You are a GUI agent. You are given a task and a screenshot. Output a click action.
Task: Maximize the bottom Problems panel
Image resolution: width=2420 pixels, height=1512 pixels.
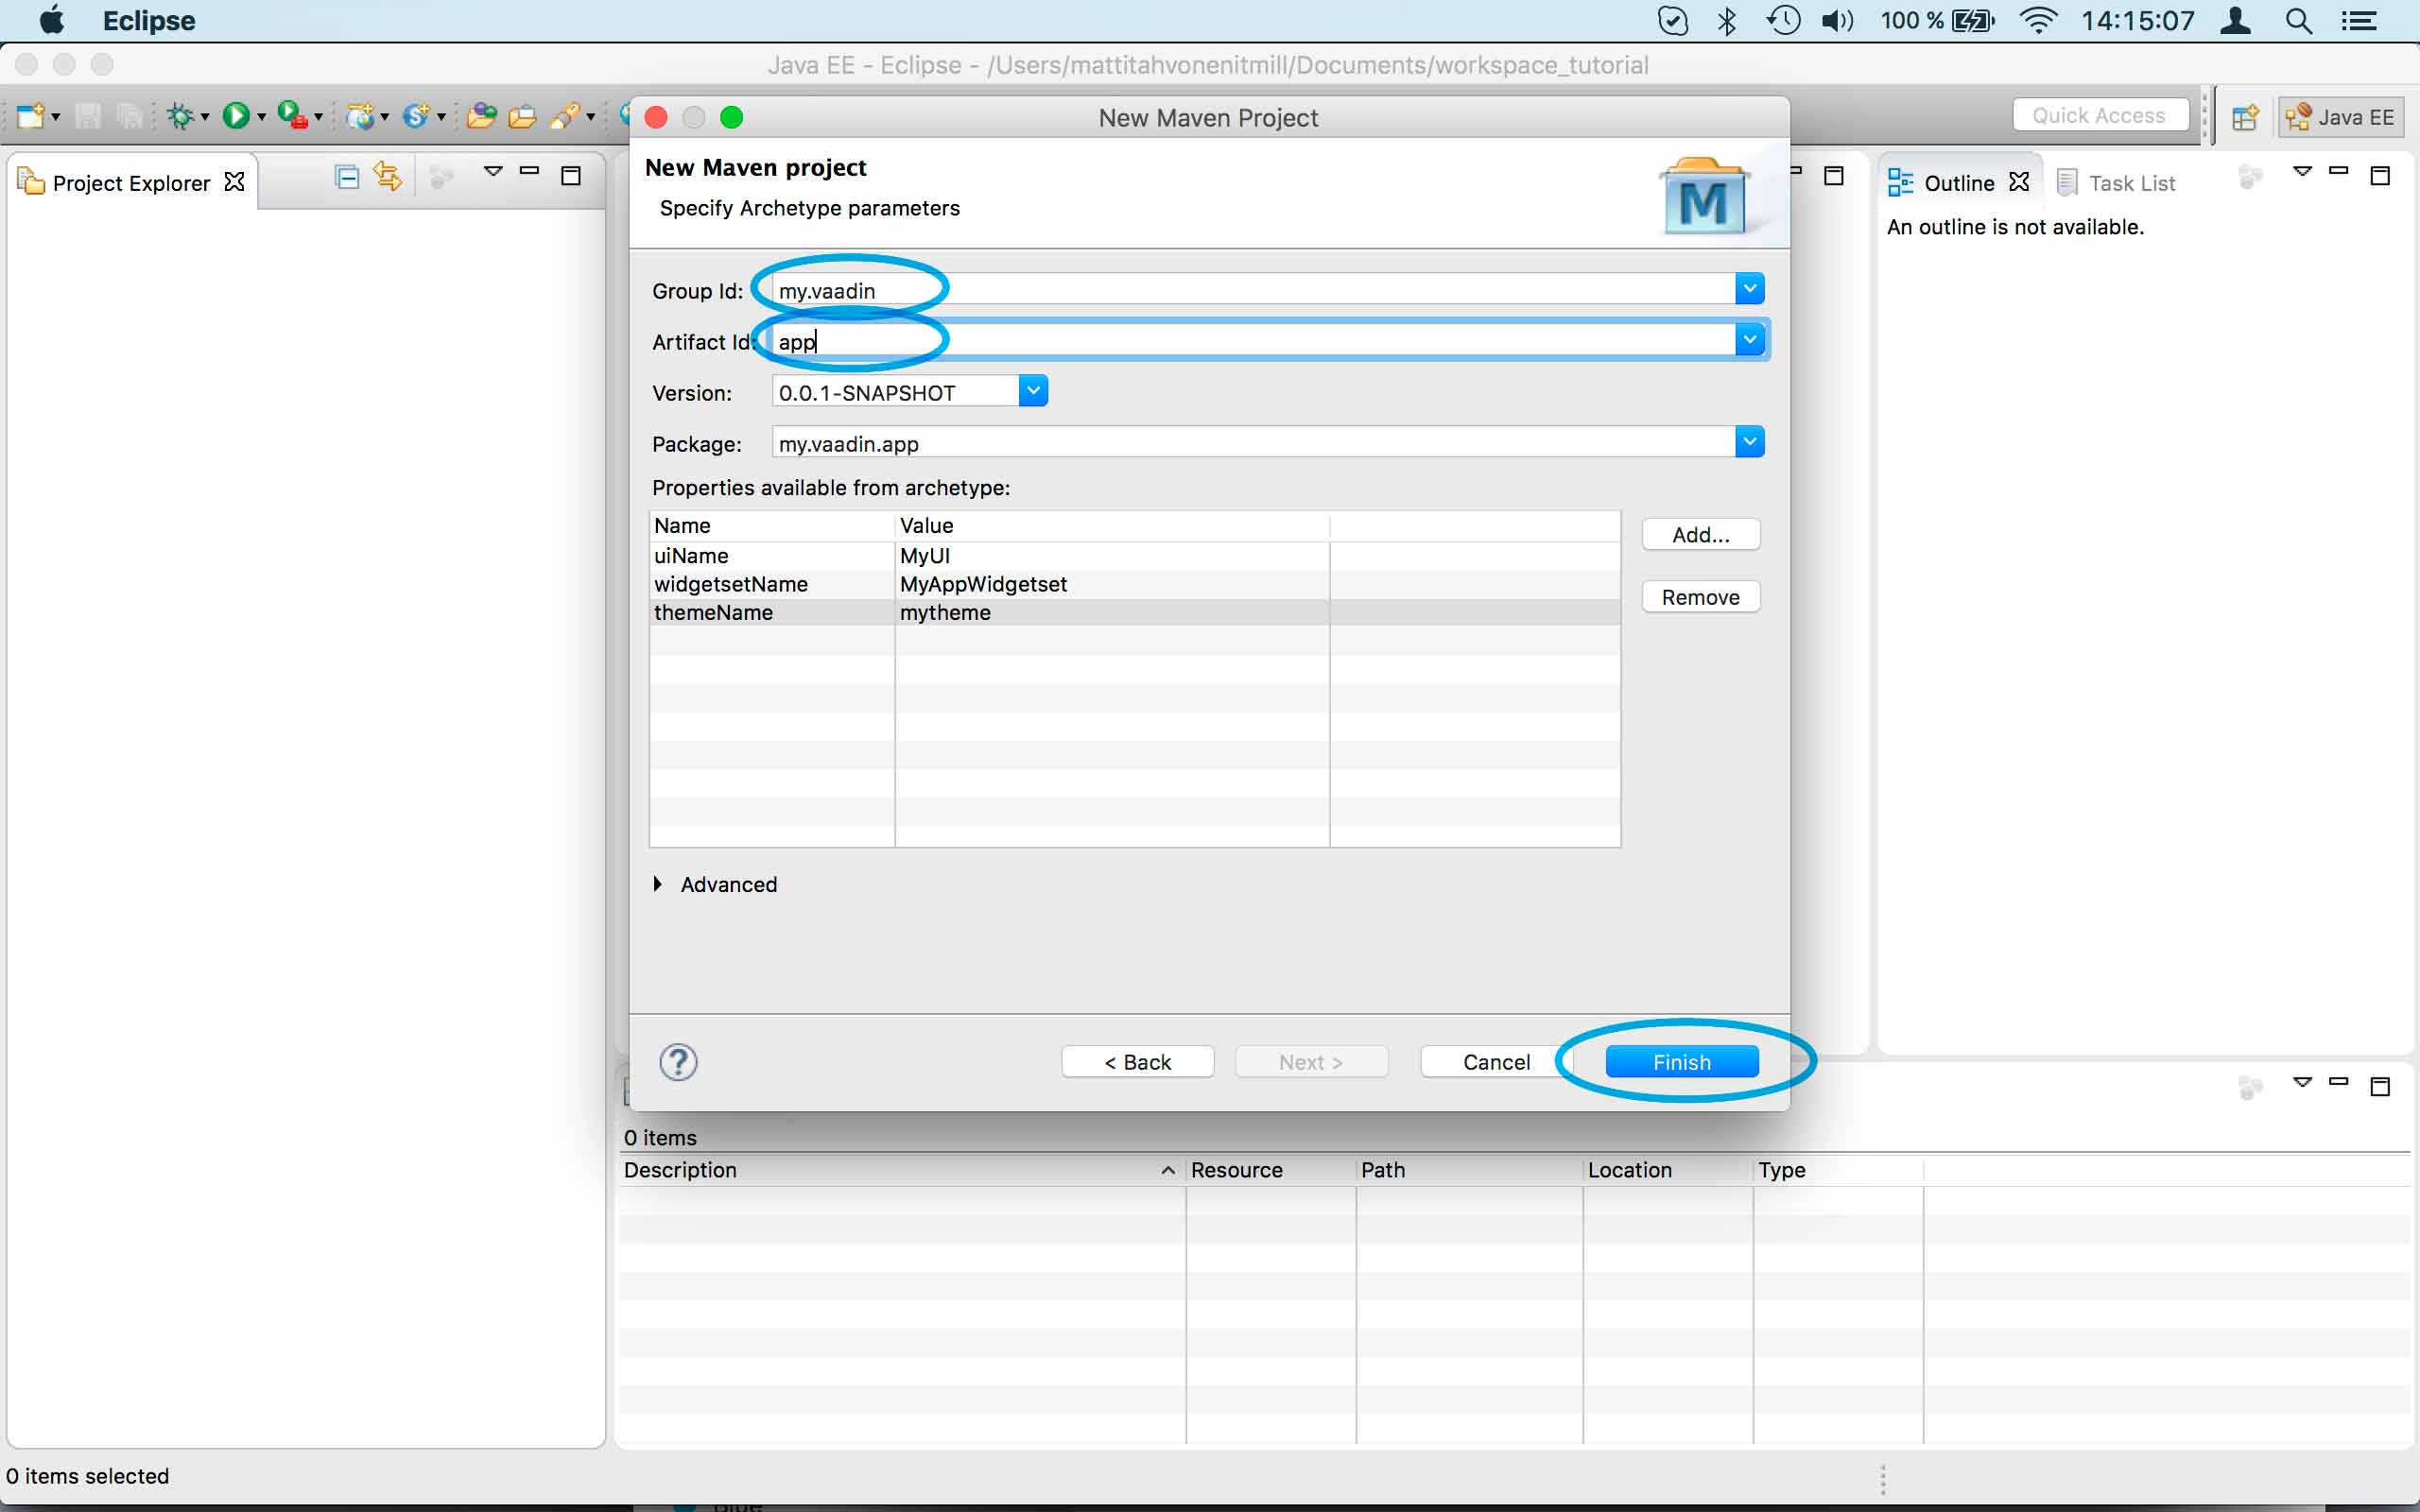[x=2381, y=1087]
